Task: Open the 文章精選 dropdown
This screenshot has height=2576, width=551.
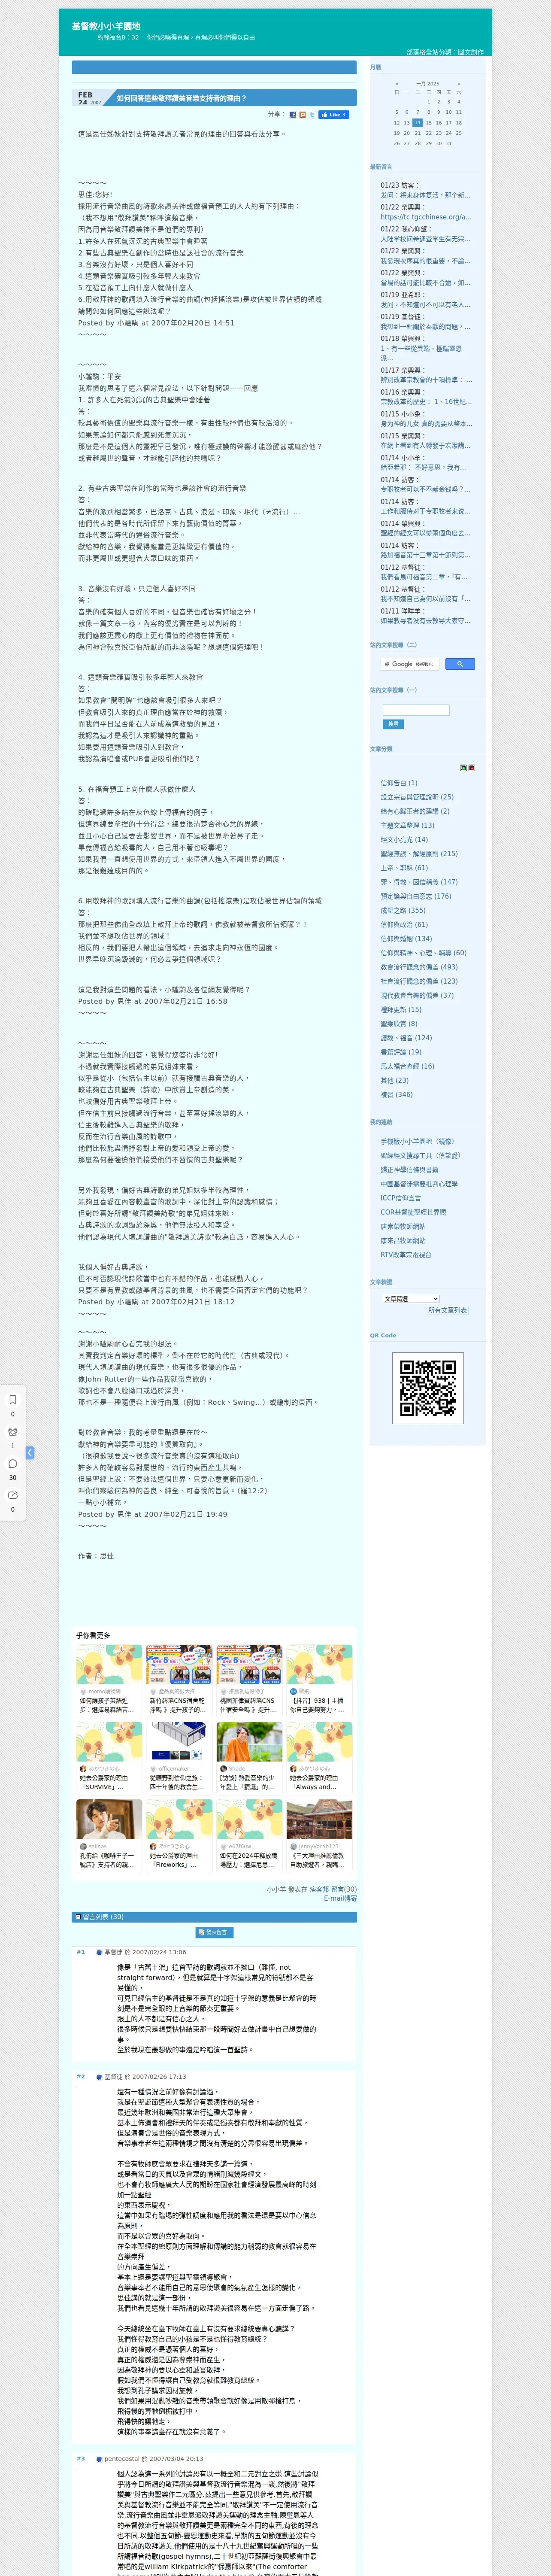Action: [411, 1299]
